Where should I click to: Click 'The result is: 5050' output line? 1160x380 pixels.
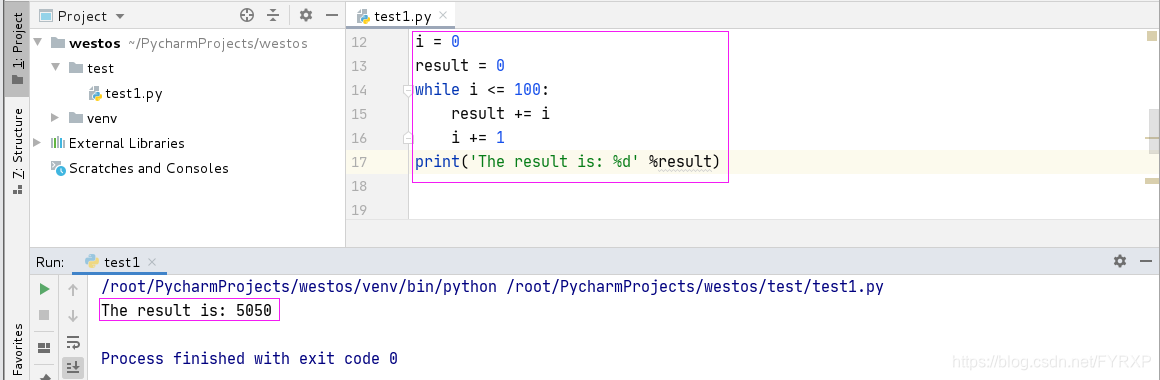(186, 311)
